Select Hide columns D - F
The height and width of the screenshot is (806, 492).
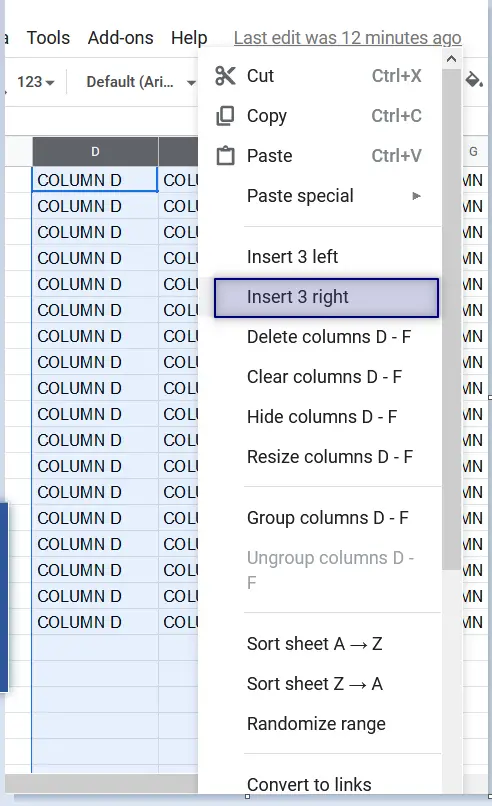tap(326, 417)
